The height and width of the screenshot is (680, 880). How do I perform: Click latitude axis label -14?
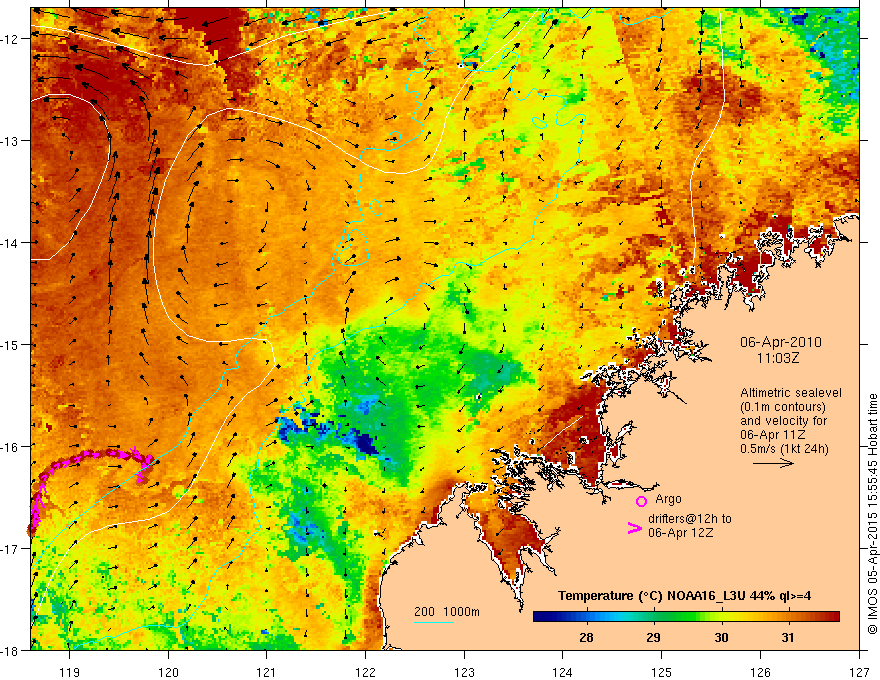coord(10,243)
